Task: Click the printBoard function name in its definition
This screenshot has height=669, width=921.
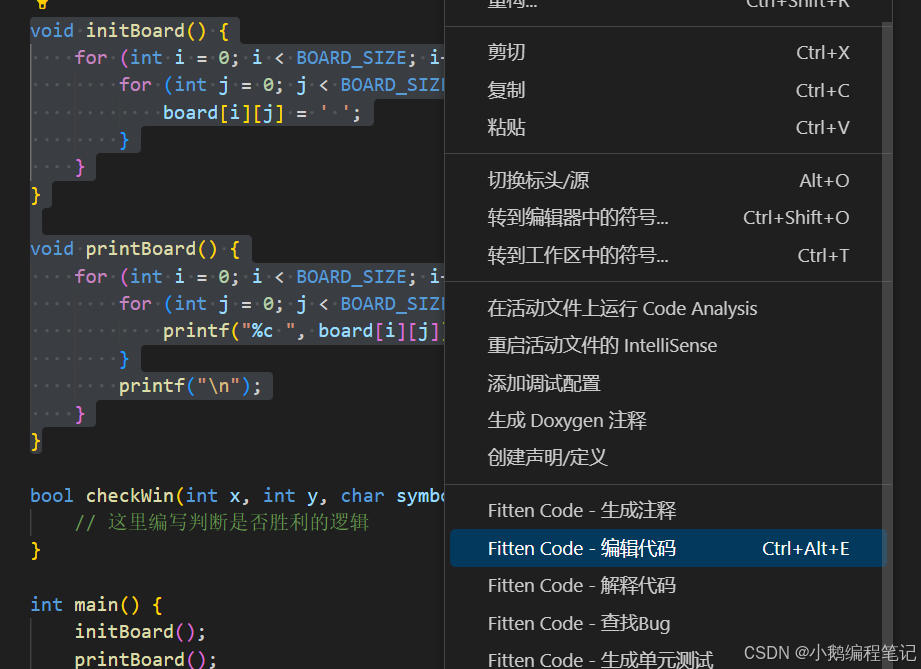Action: (141, 249)
